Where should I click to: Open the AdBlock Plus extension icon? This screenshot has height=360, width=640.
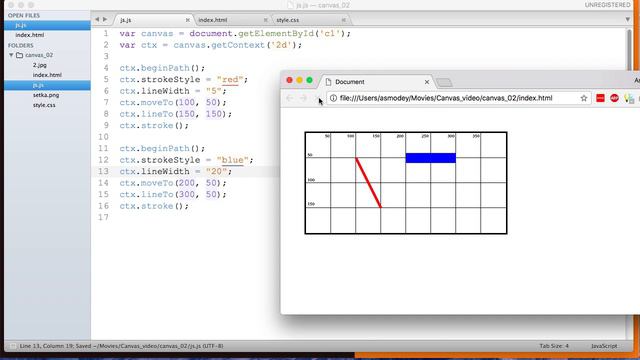614,98
